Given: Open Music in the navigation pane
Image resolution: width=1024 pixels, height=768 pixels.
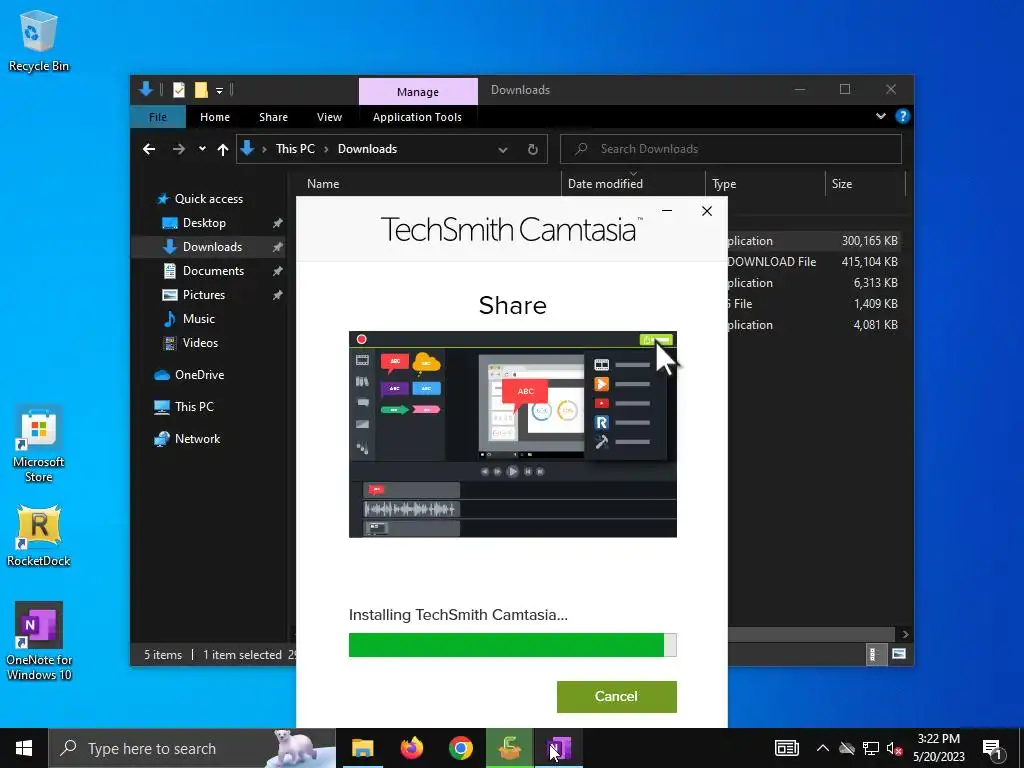Looking at the screenshot, I should tap(199, 319).
